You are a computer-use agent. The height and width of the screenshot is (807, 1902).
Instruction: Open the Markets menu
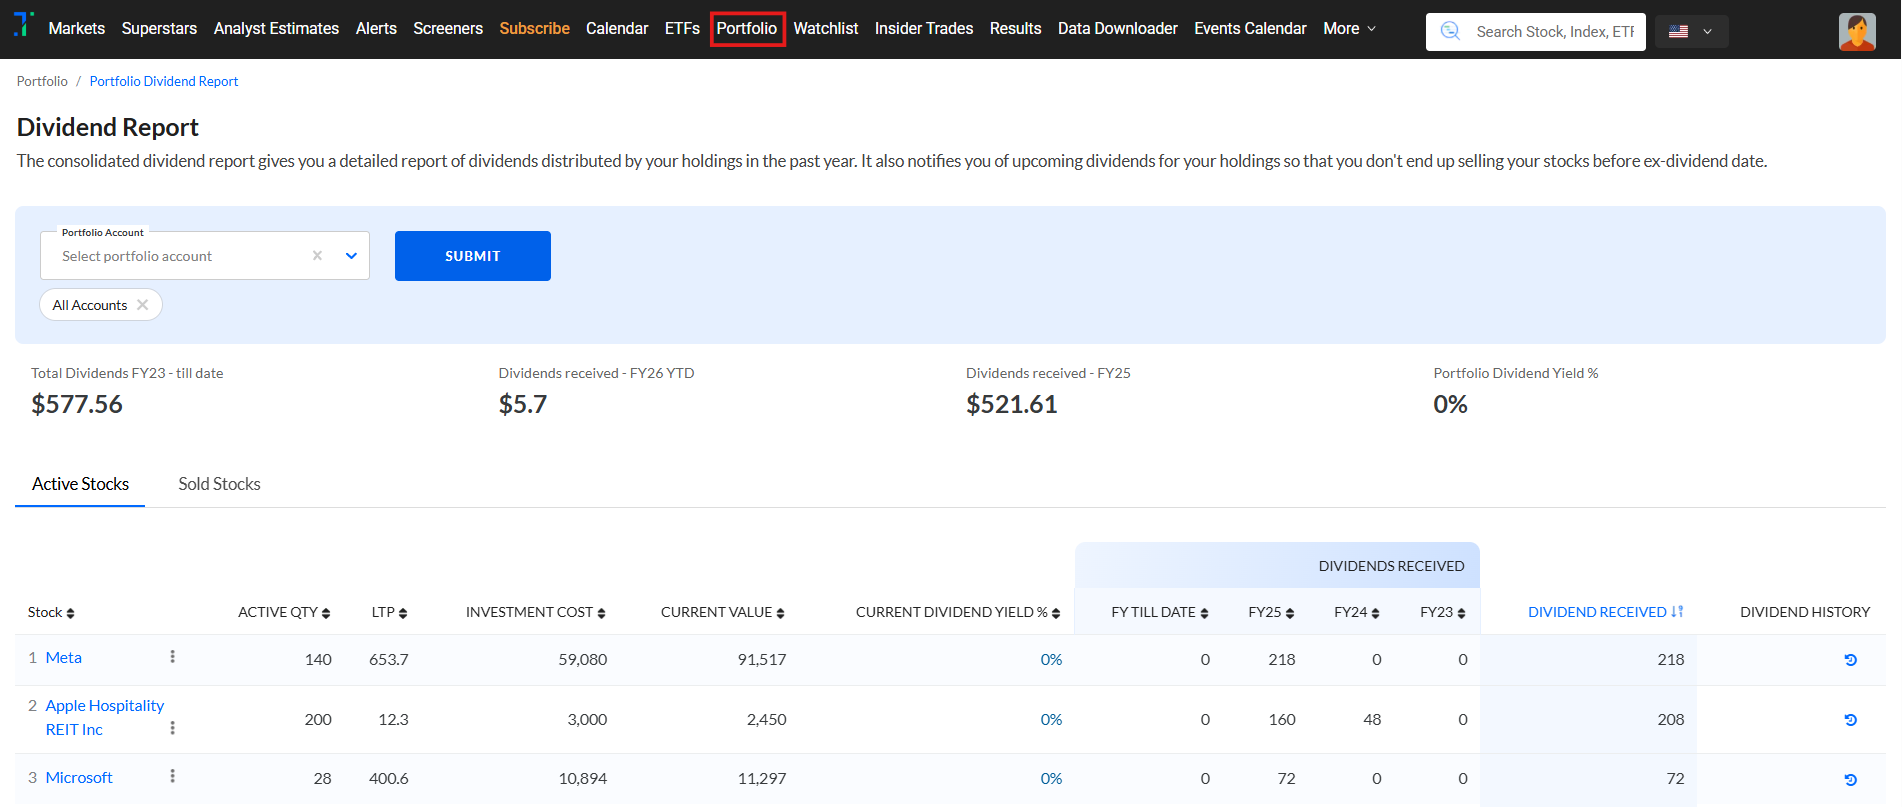pyautogui.click(x=77, y=29)
